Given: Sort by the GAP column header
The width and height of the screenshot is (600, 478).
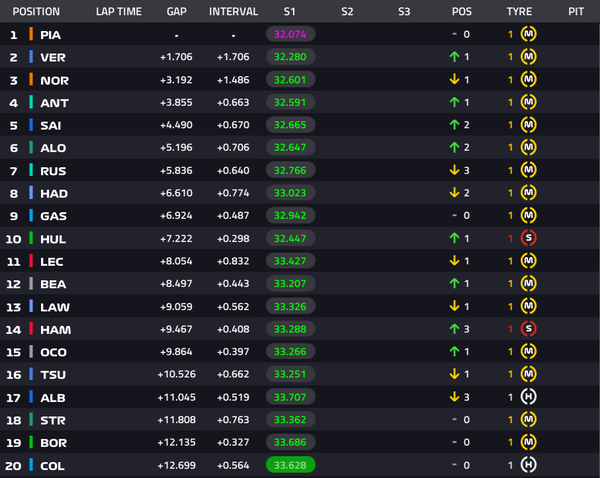Looking at the screenshot, I should (x=176, y=11).
